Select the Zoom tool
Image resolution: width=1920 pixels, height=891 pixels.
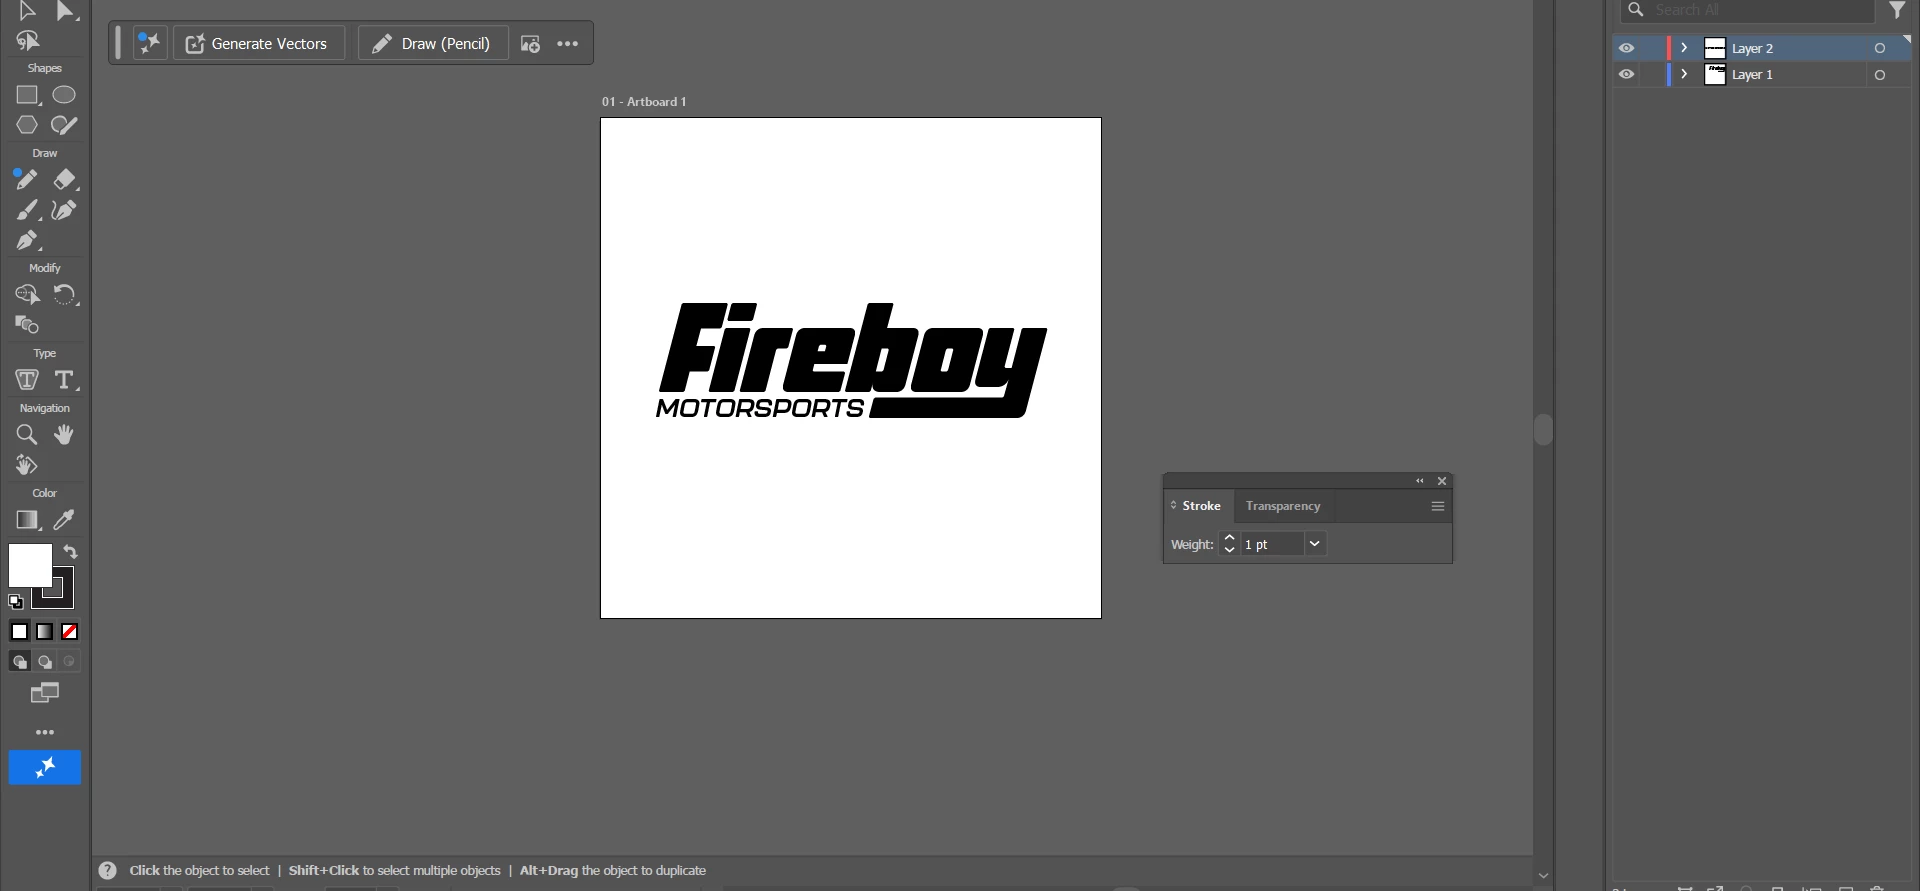coord(27,435)
